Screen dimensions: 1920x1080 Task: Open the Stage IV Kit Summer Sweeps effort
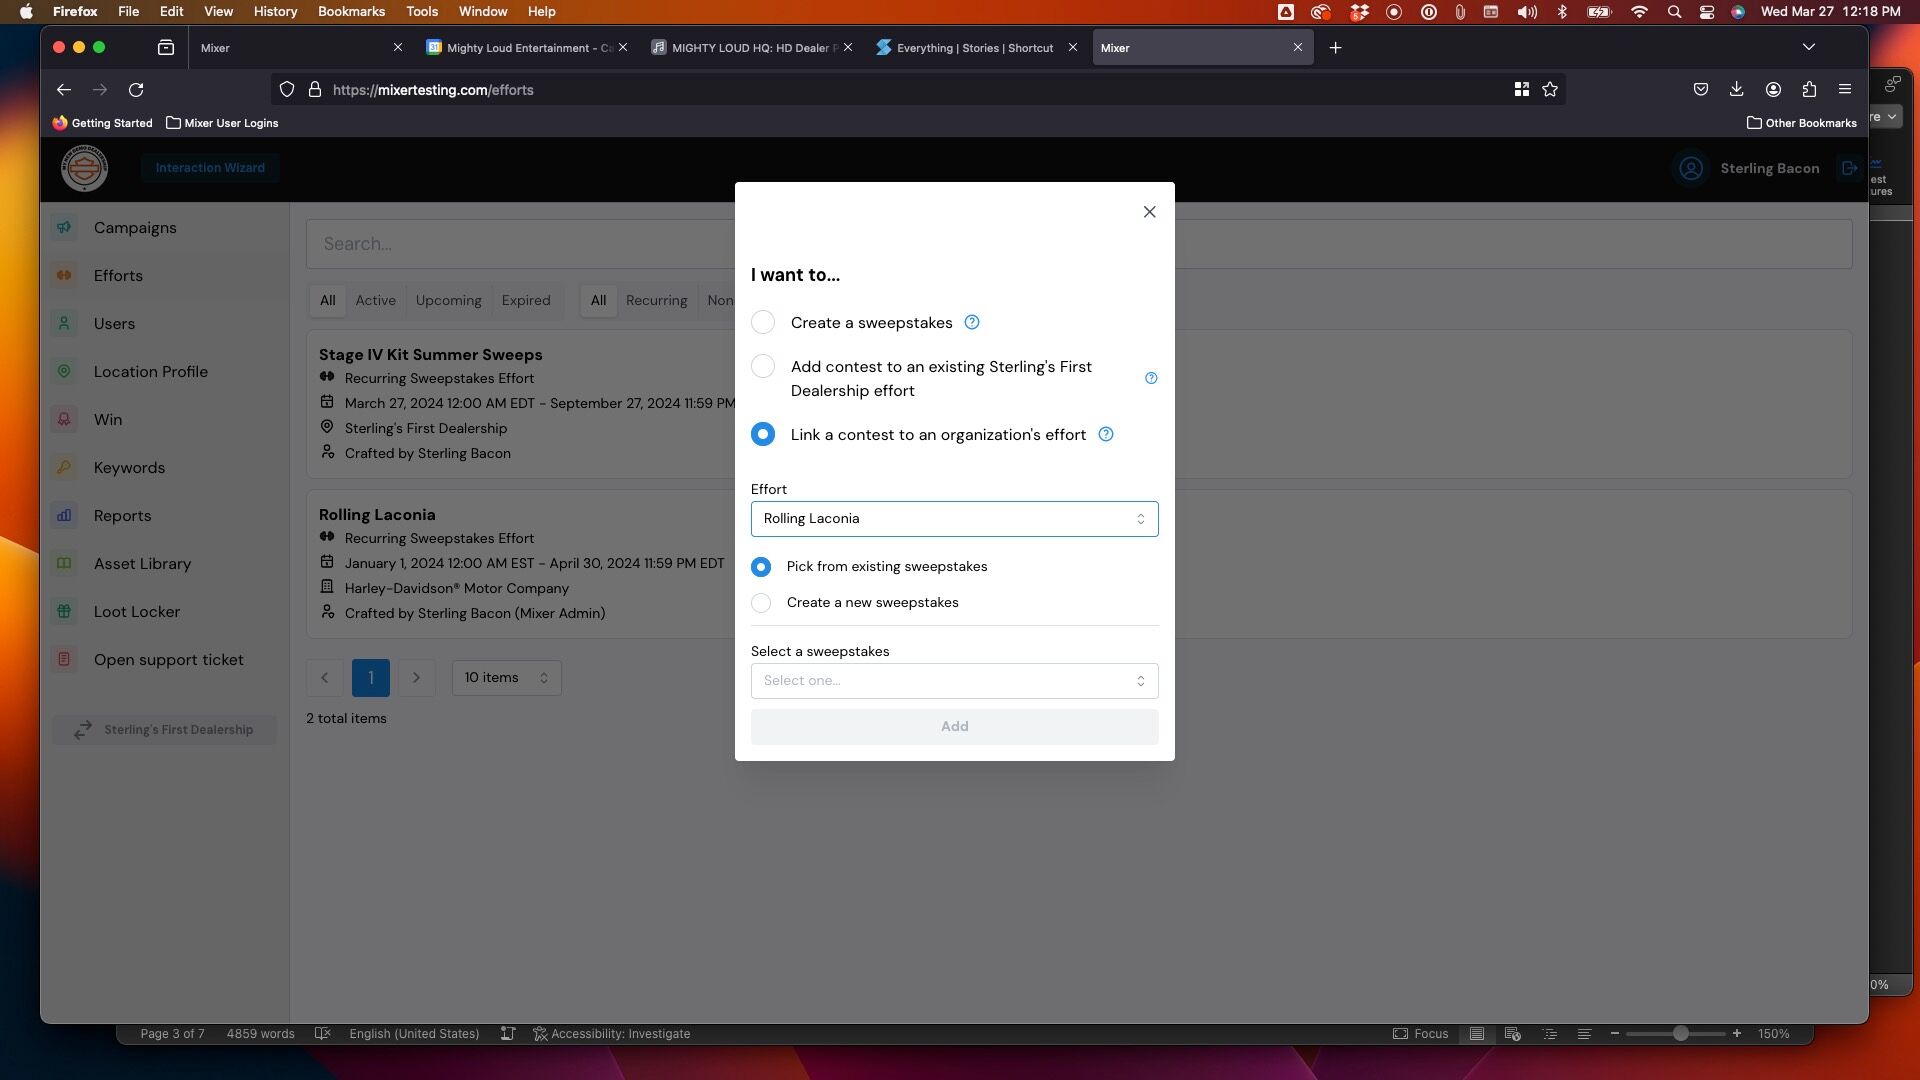click(x=430, y=355)
